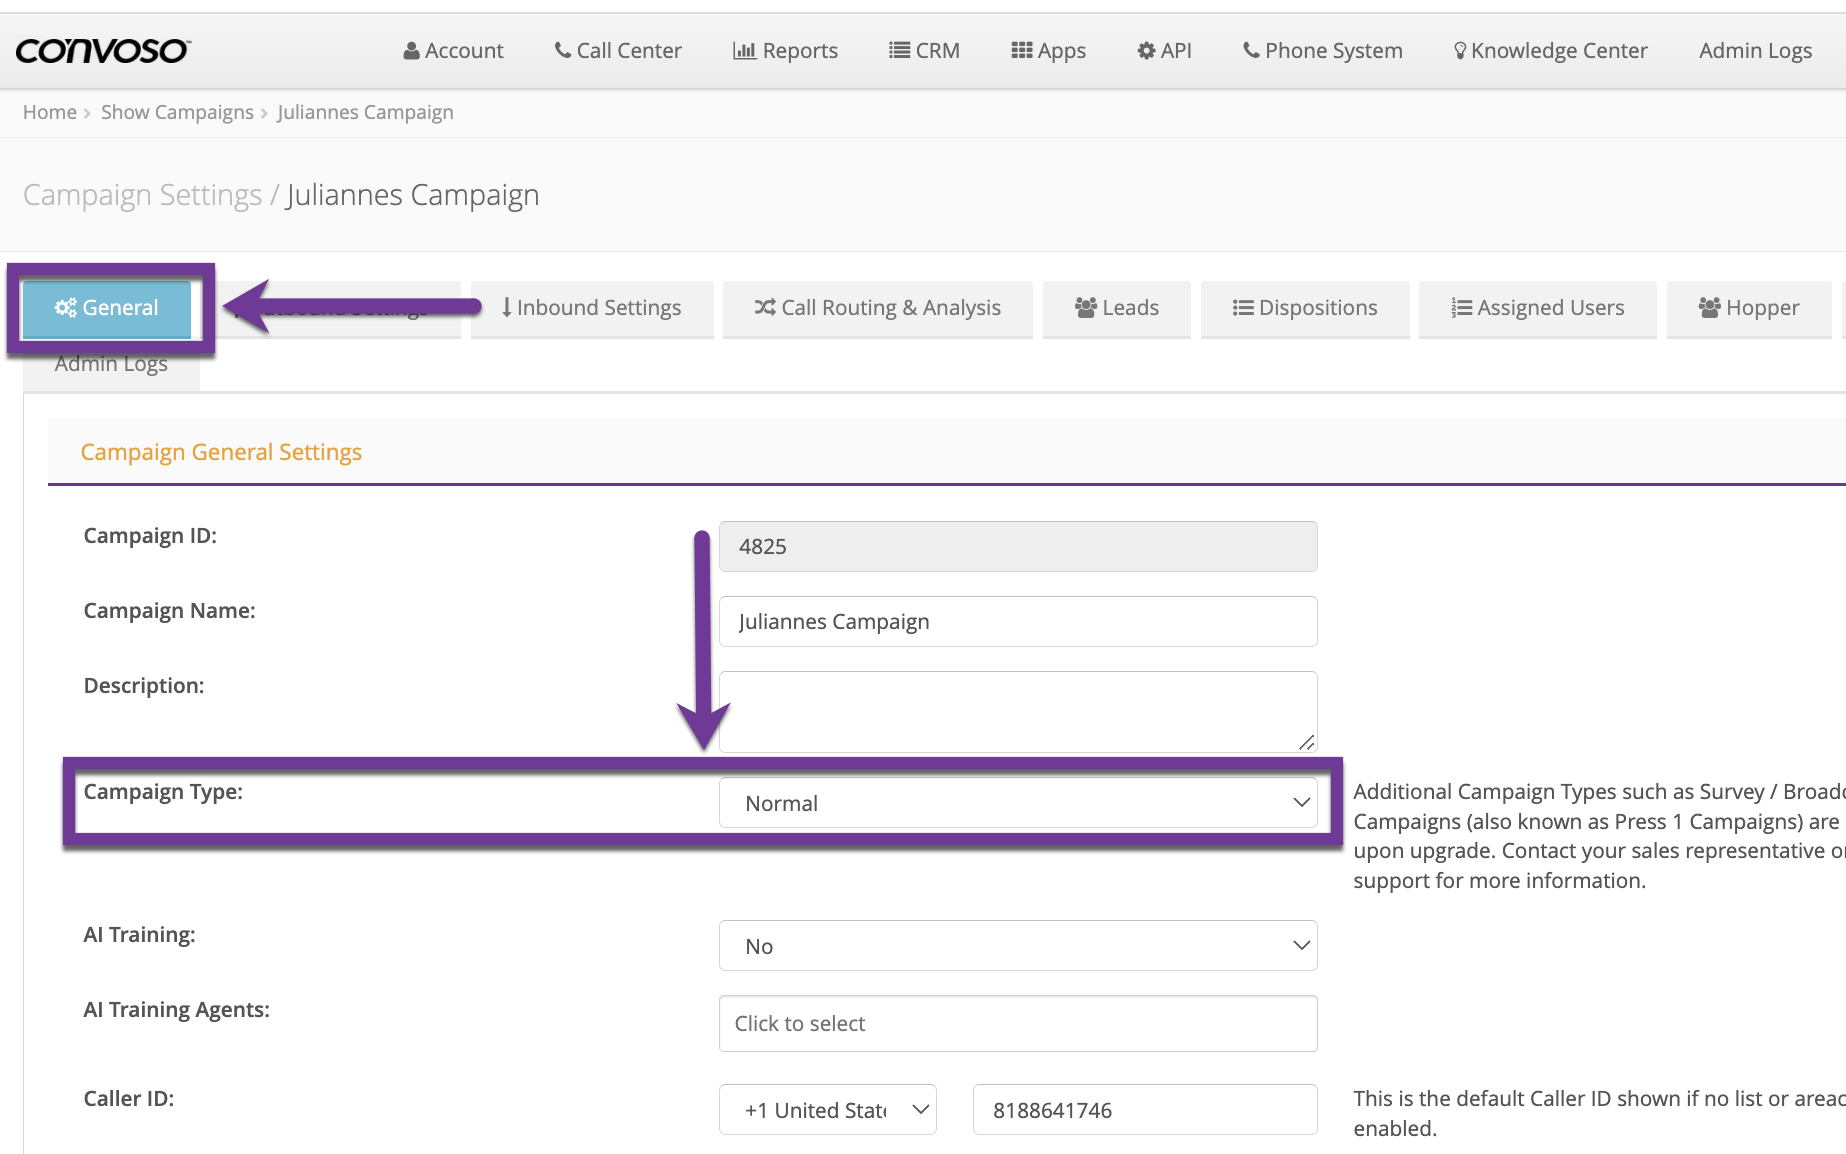
Task: Click the Convoso logo
Action: pos(102,50)
